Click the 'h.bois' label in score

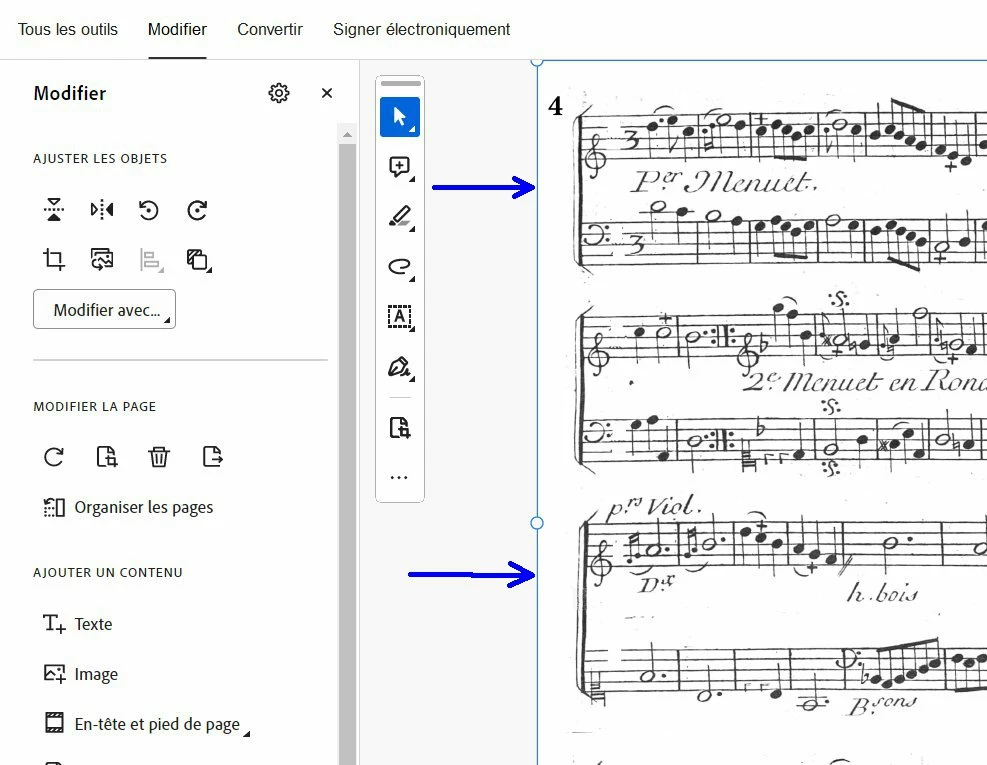click(882, 592)
